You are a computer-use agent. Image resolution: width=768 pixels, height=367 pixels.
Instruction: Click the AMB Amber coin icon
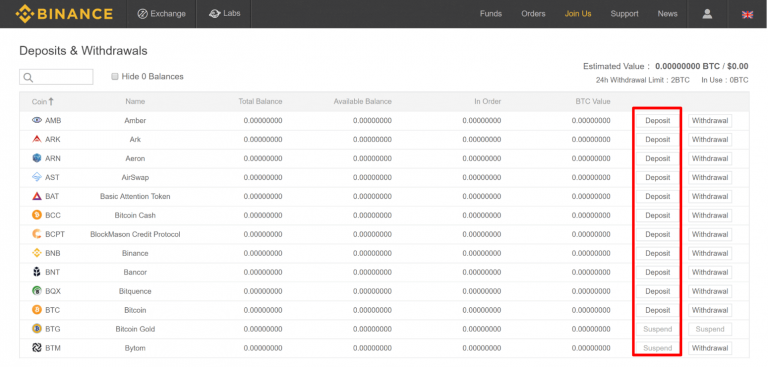click(x=37, y=120)
